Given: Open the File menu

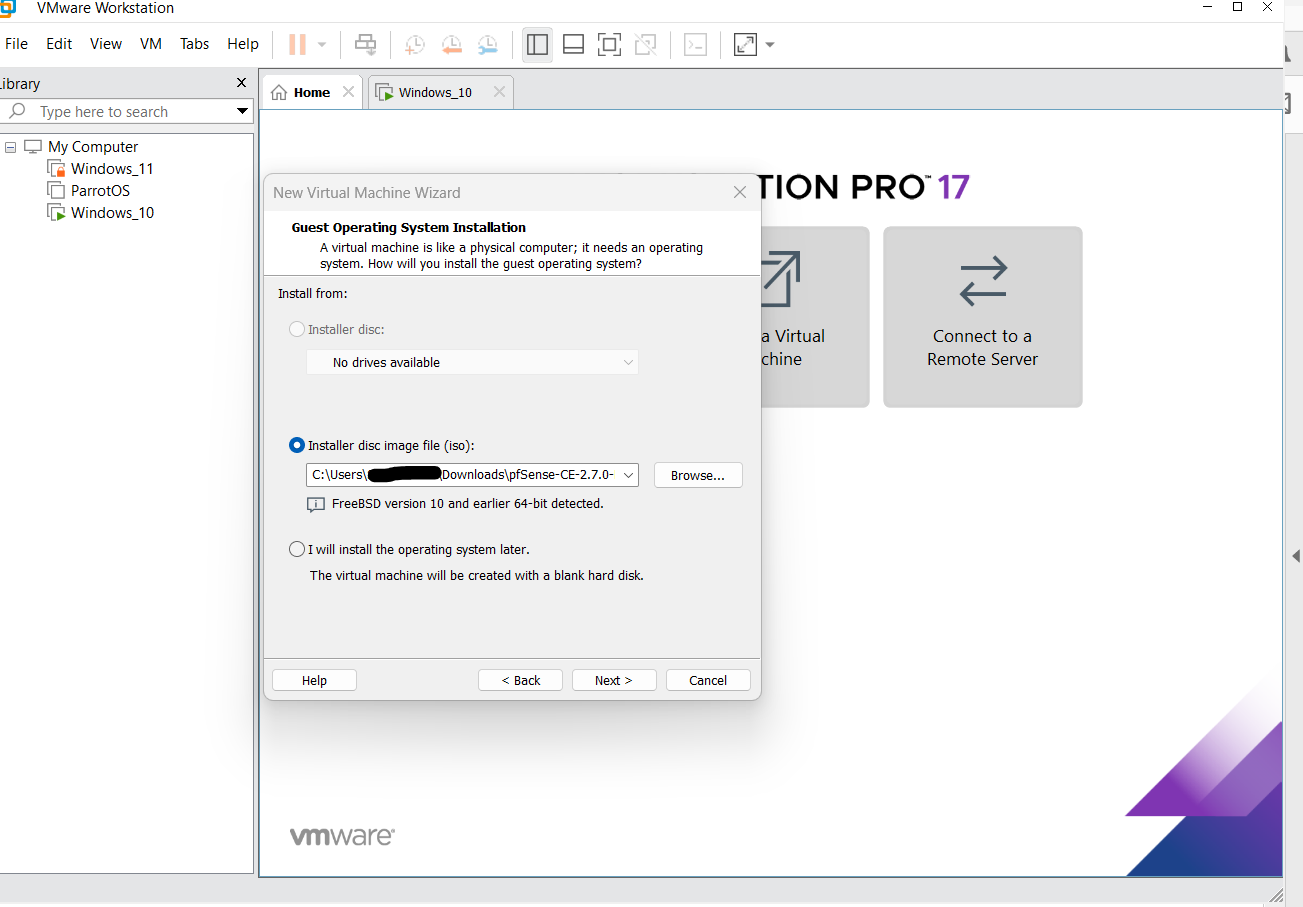Looking at the screenshot, I should [17, 44].
